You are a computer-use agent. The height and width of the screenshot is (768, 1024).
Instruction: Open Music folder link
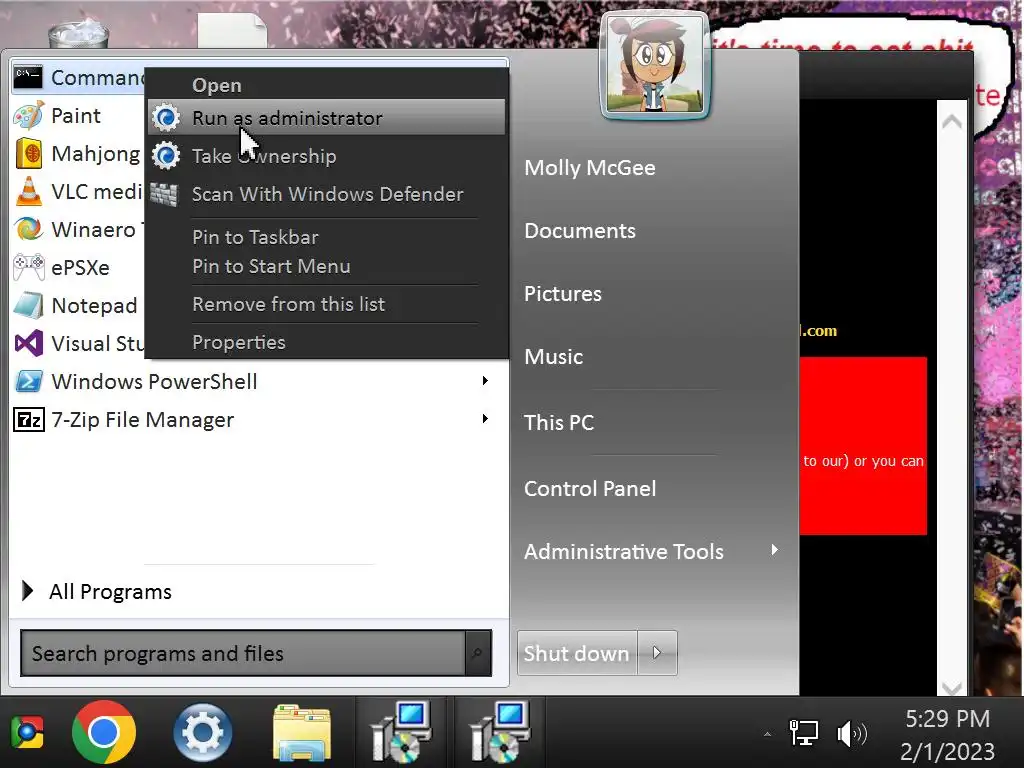pos(554,357)
